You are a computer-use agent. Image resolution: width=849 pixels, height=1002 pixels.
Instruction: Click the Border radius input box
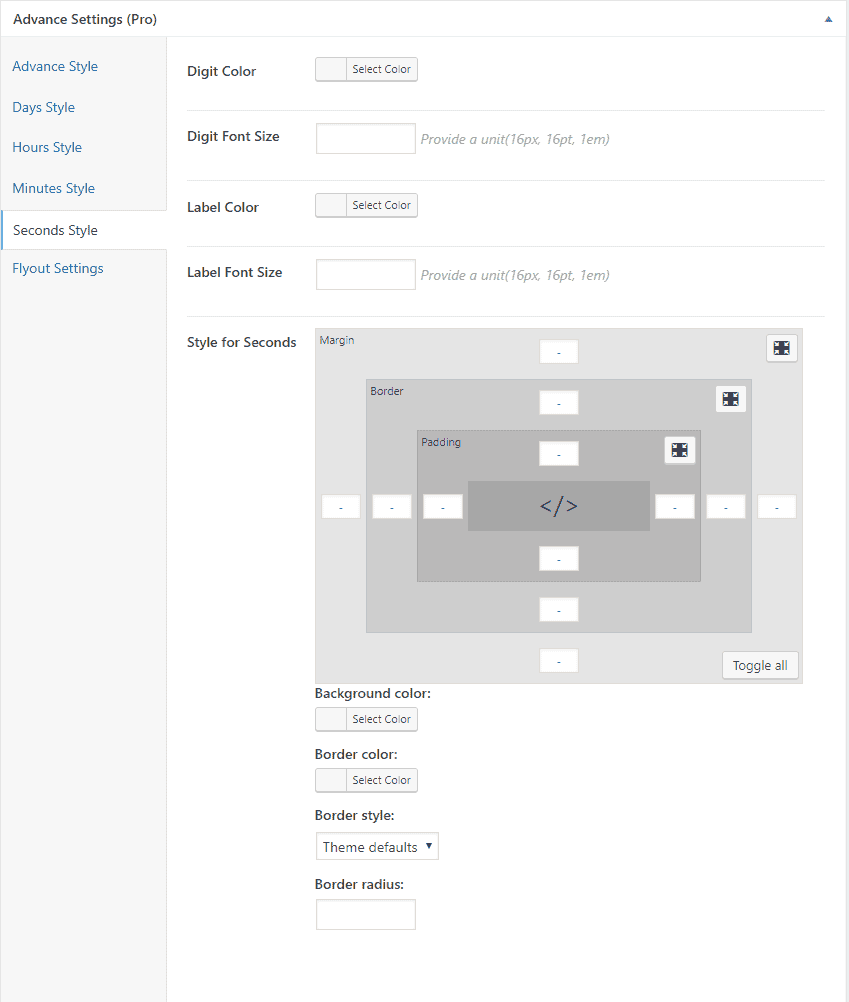point(365,914)
